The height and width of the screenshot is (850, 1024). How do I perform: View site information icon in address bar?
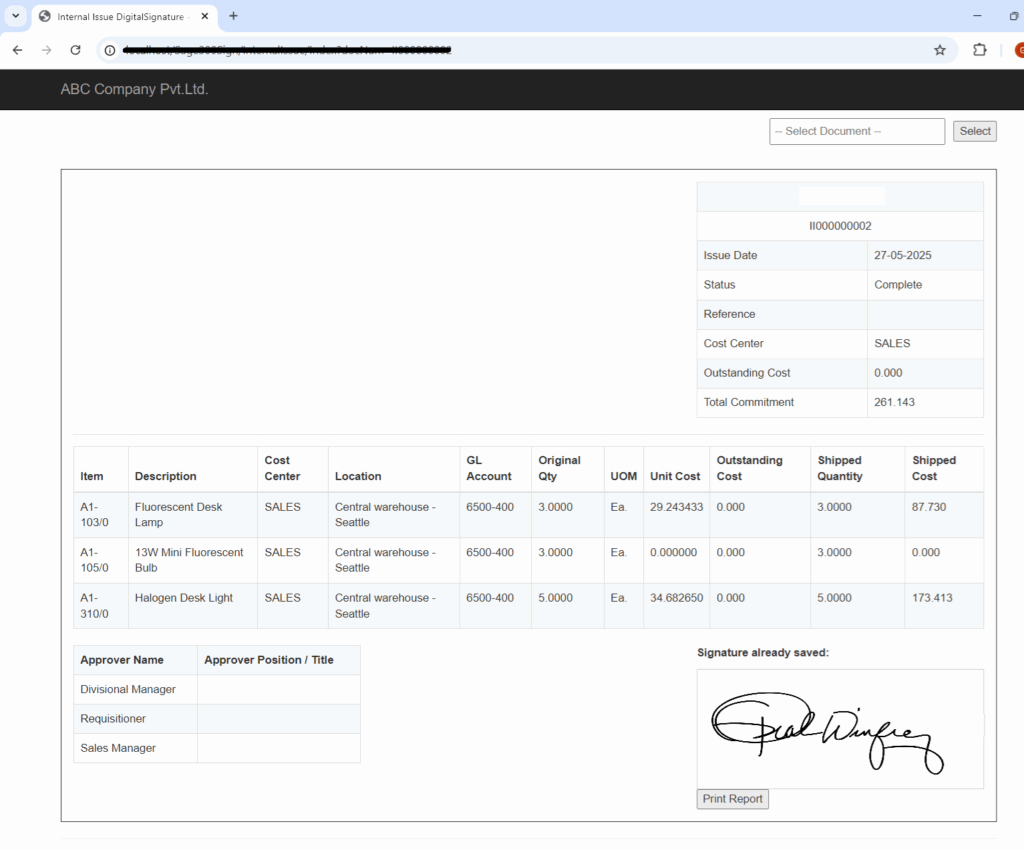110,50
